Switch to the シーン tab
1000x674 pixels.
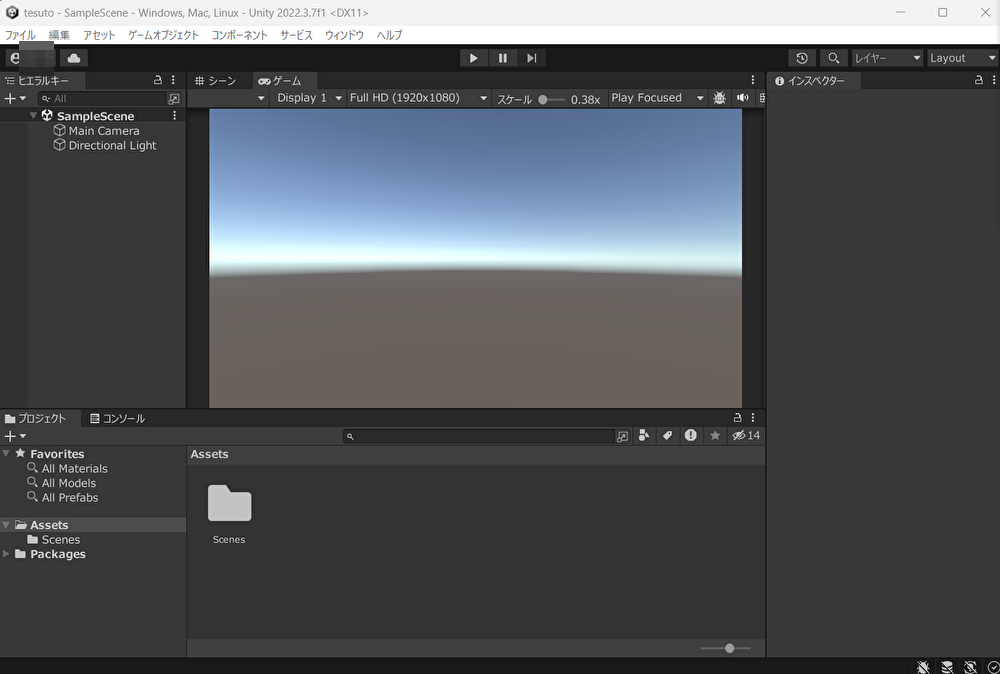pyautogui.click(x=216, y=81)
